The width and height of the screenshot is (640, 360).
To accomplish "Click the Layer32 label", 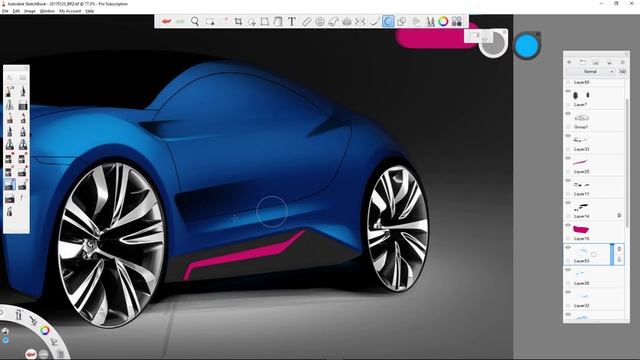I will click(x=582, y=306).
